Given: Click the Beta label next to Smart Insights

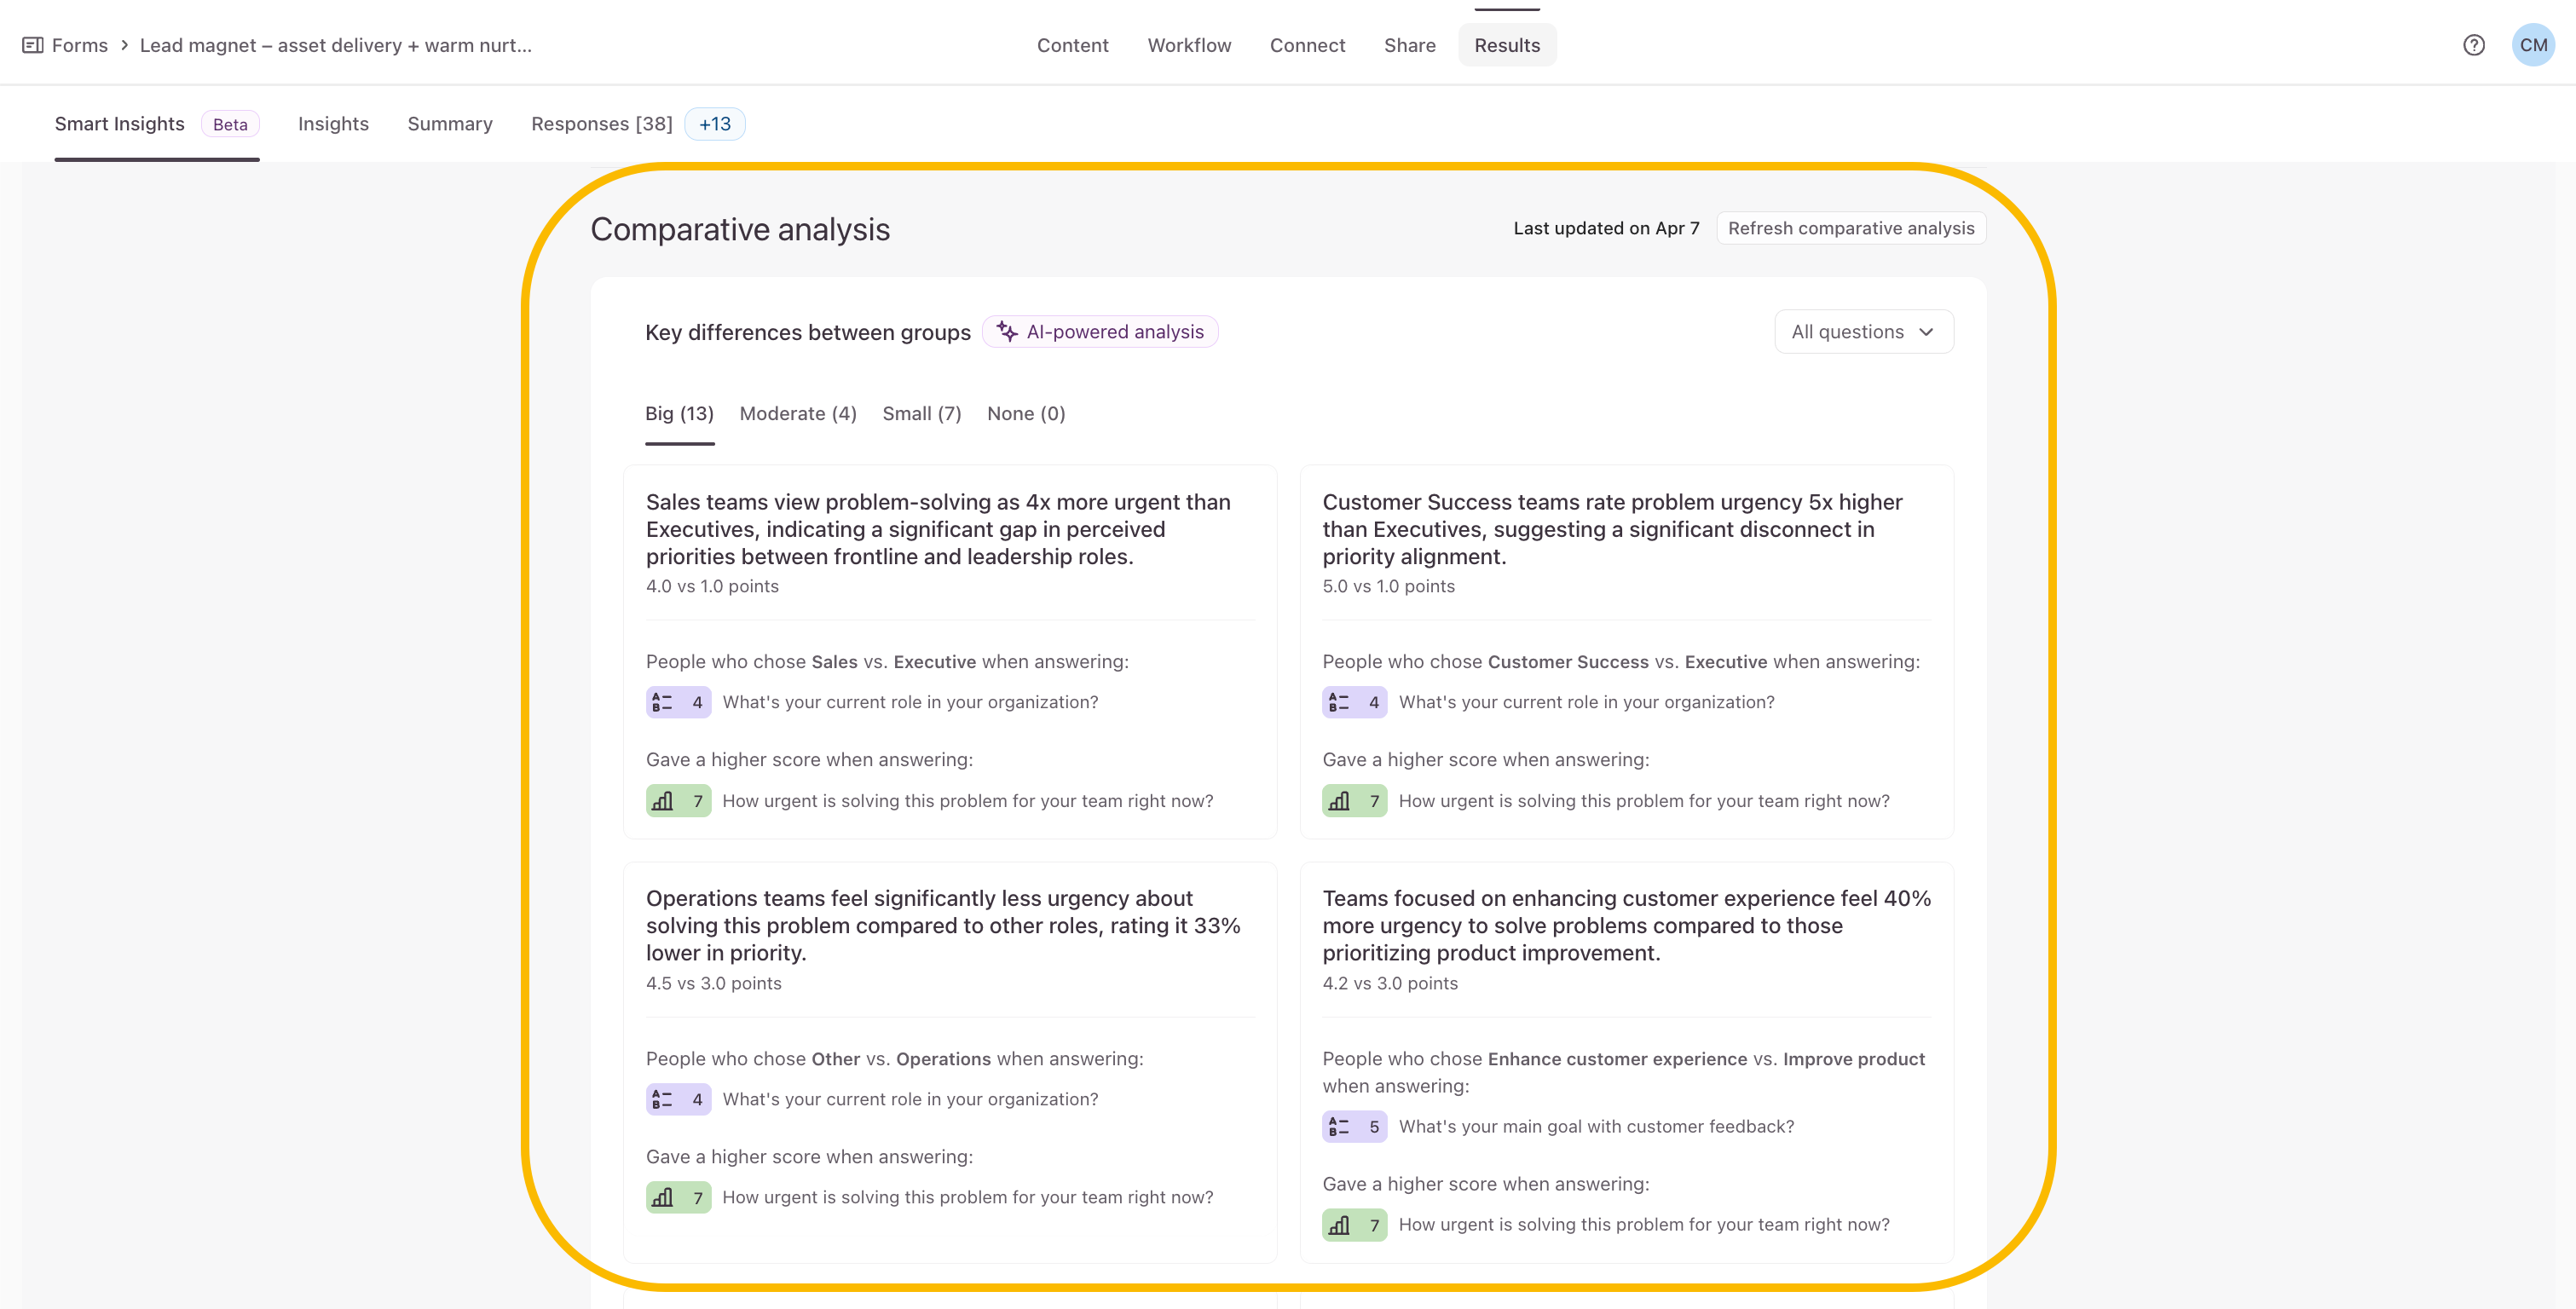Looking at the screenshot, I should pos(230,125).
